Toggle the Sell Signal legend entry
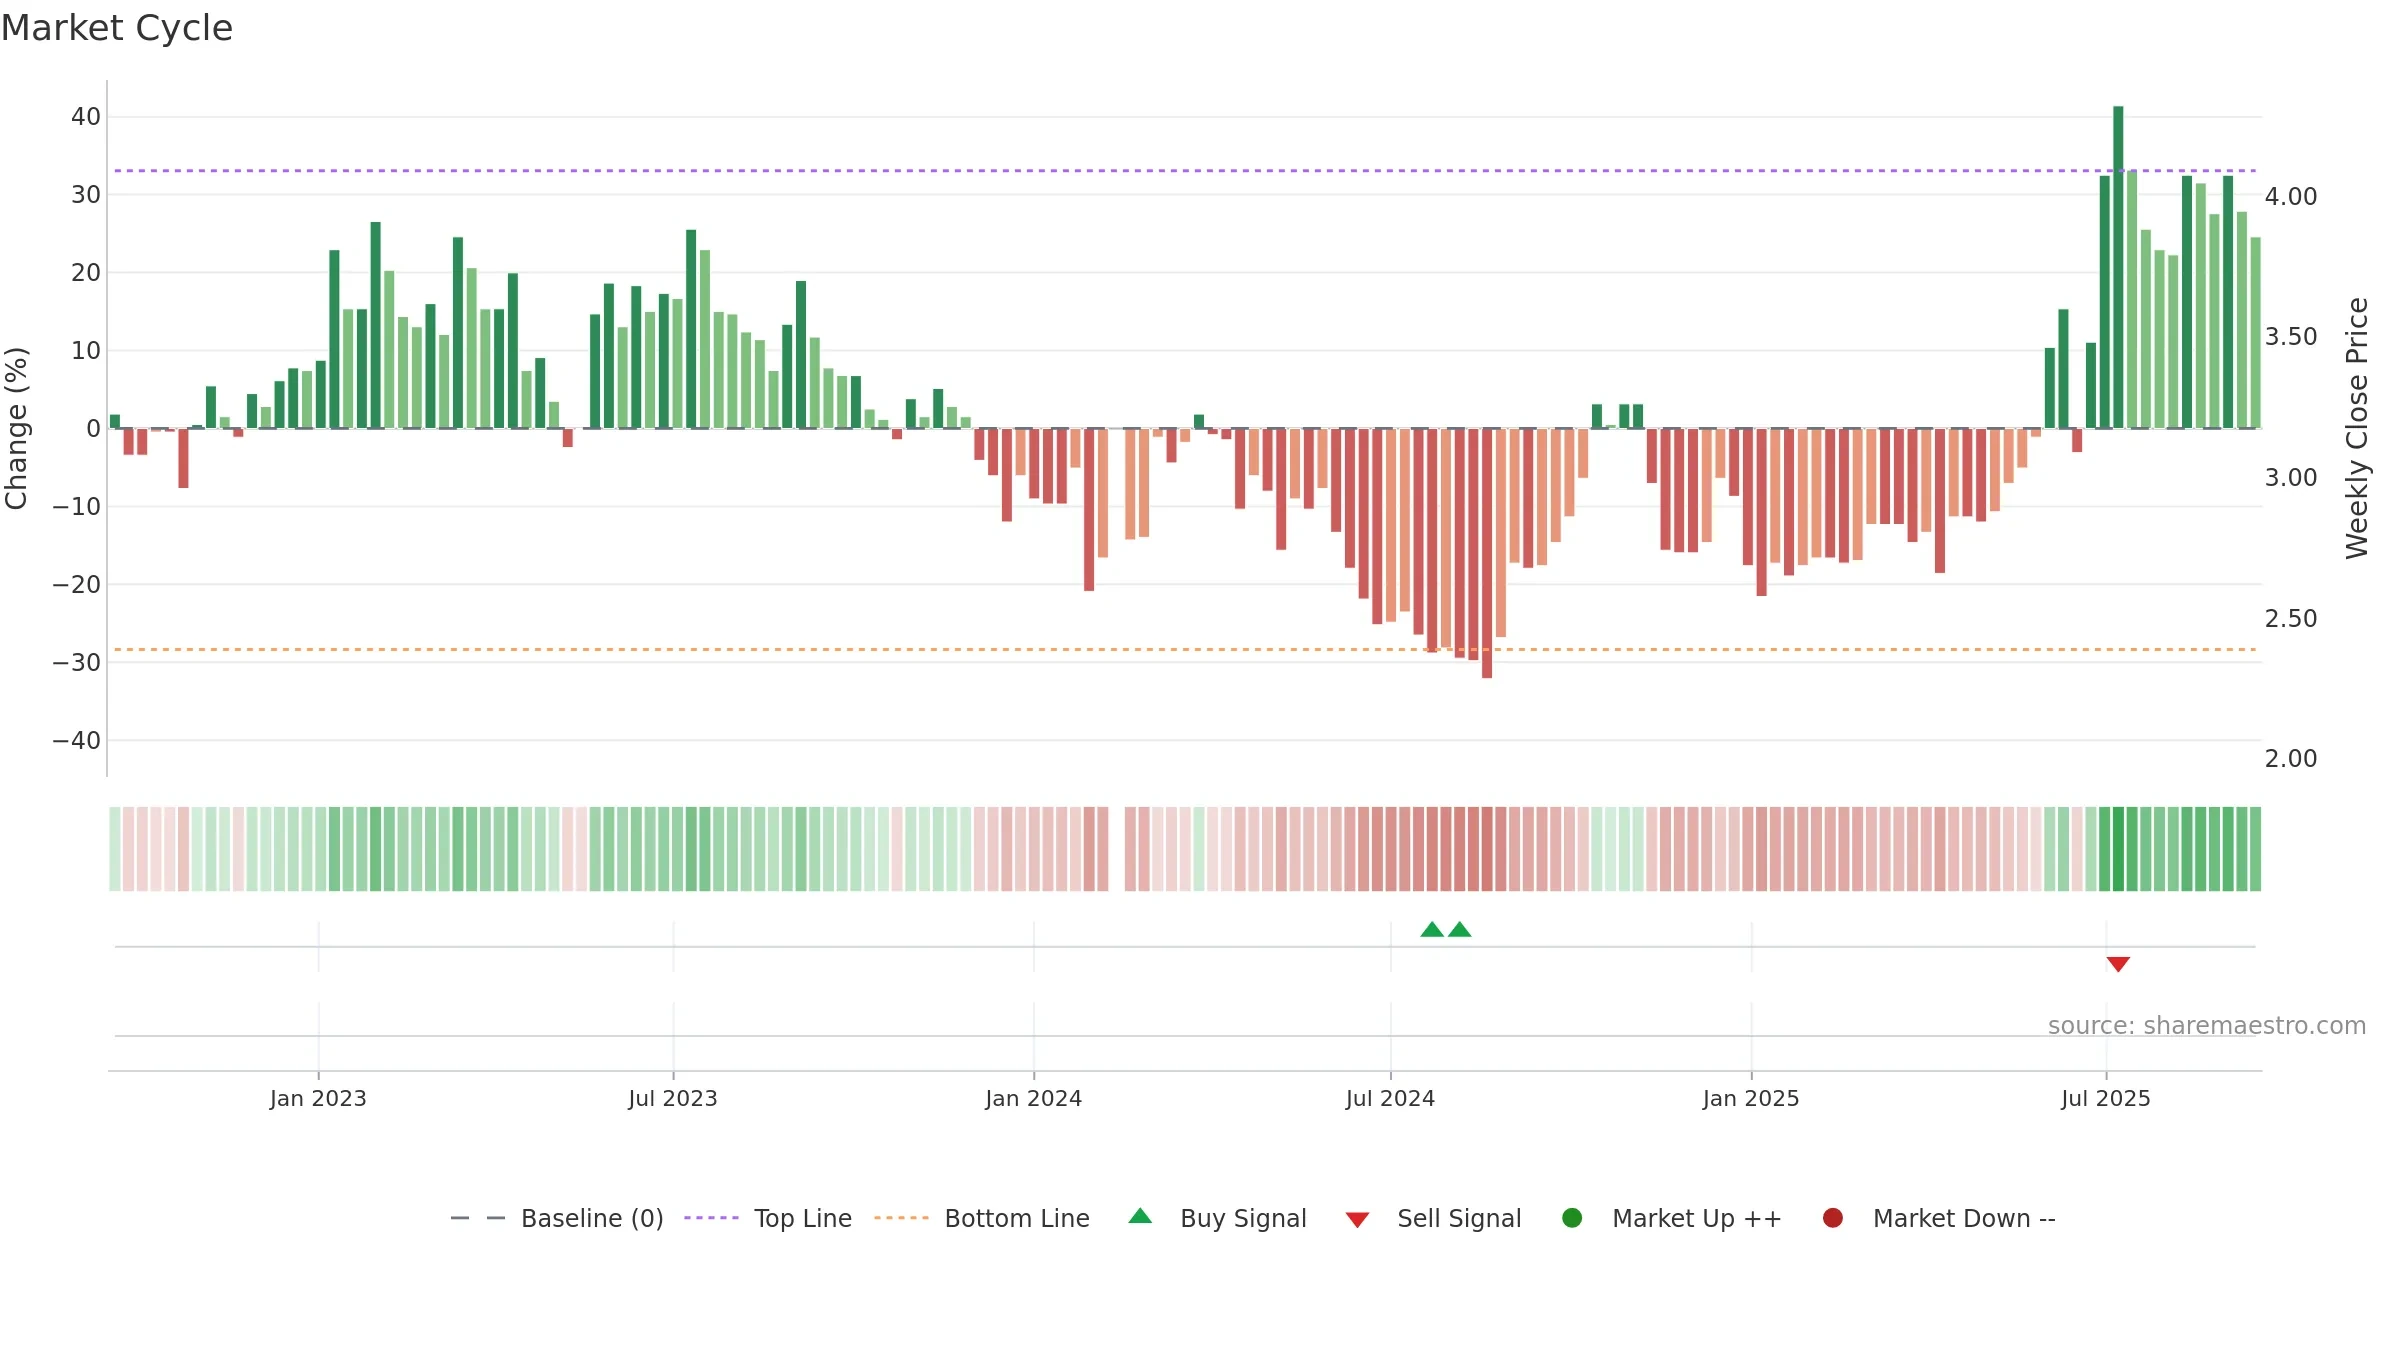The height and width of the screenshot is (1350, 2400). (x=1433, y=1218)
